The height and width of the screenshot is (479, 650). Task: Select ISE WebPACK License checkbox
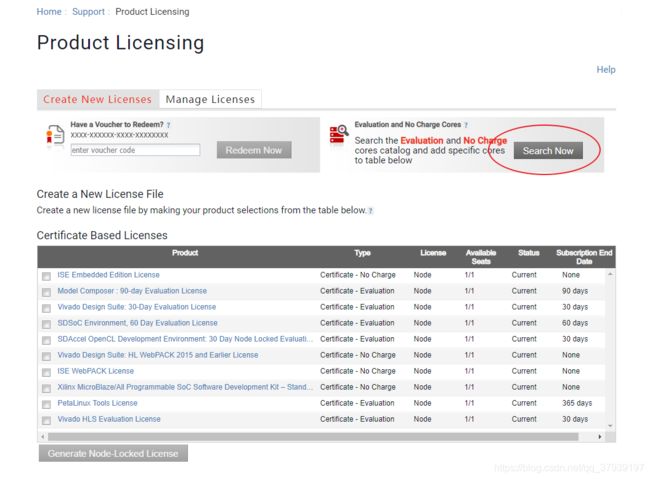[46, 372]
